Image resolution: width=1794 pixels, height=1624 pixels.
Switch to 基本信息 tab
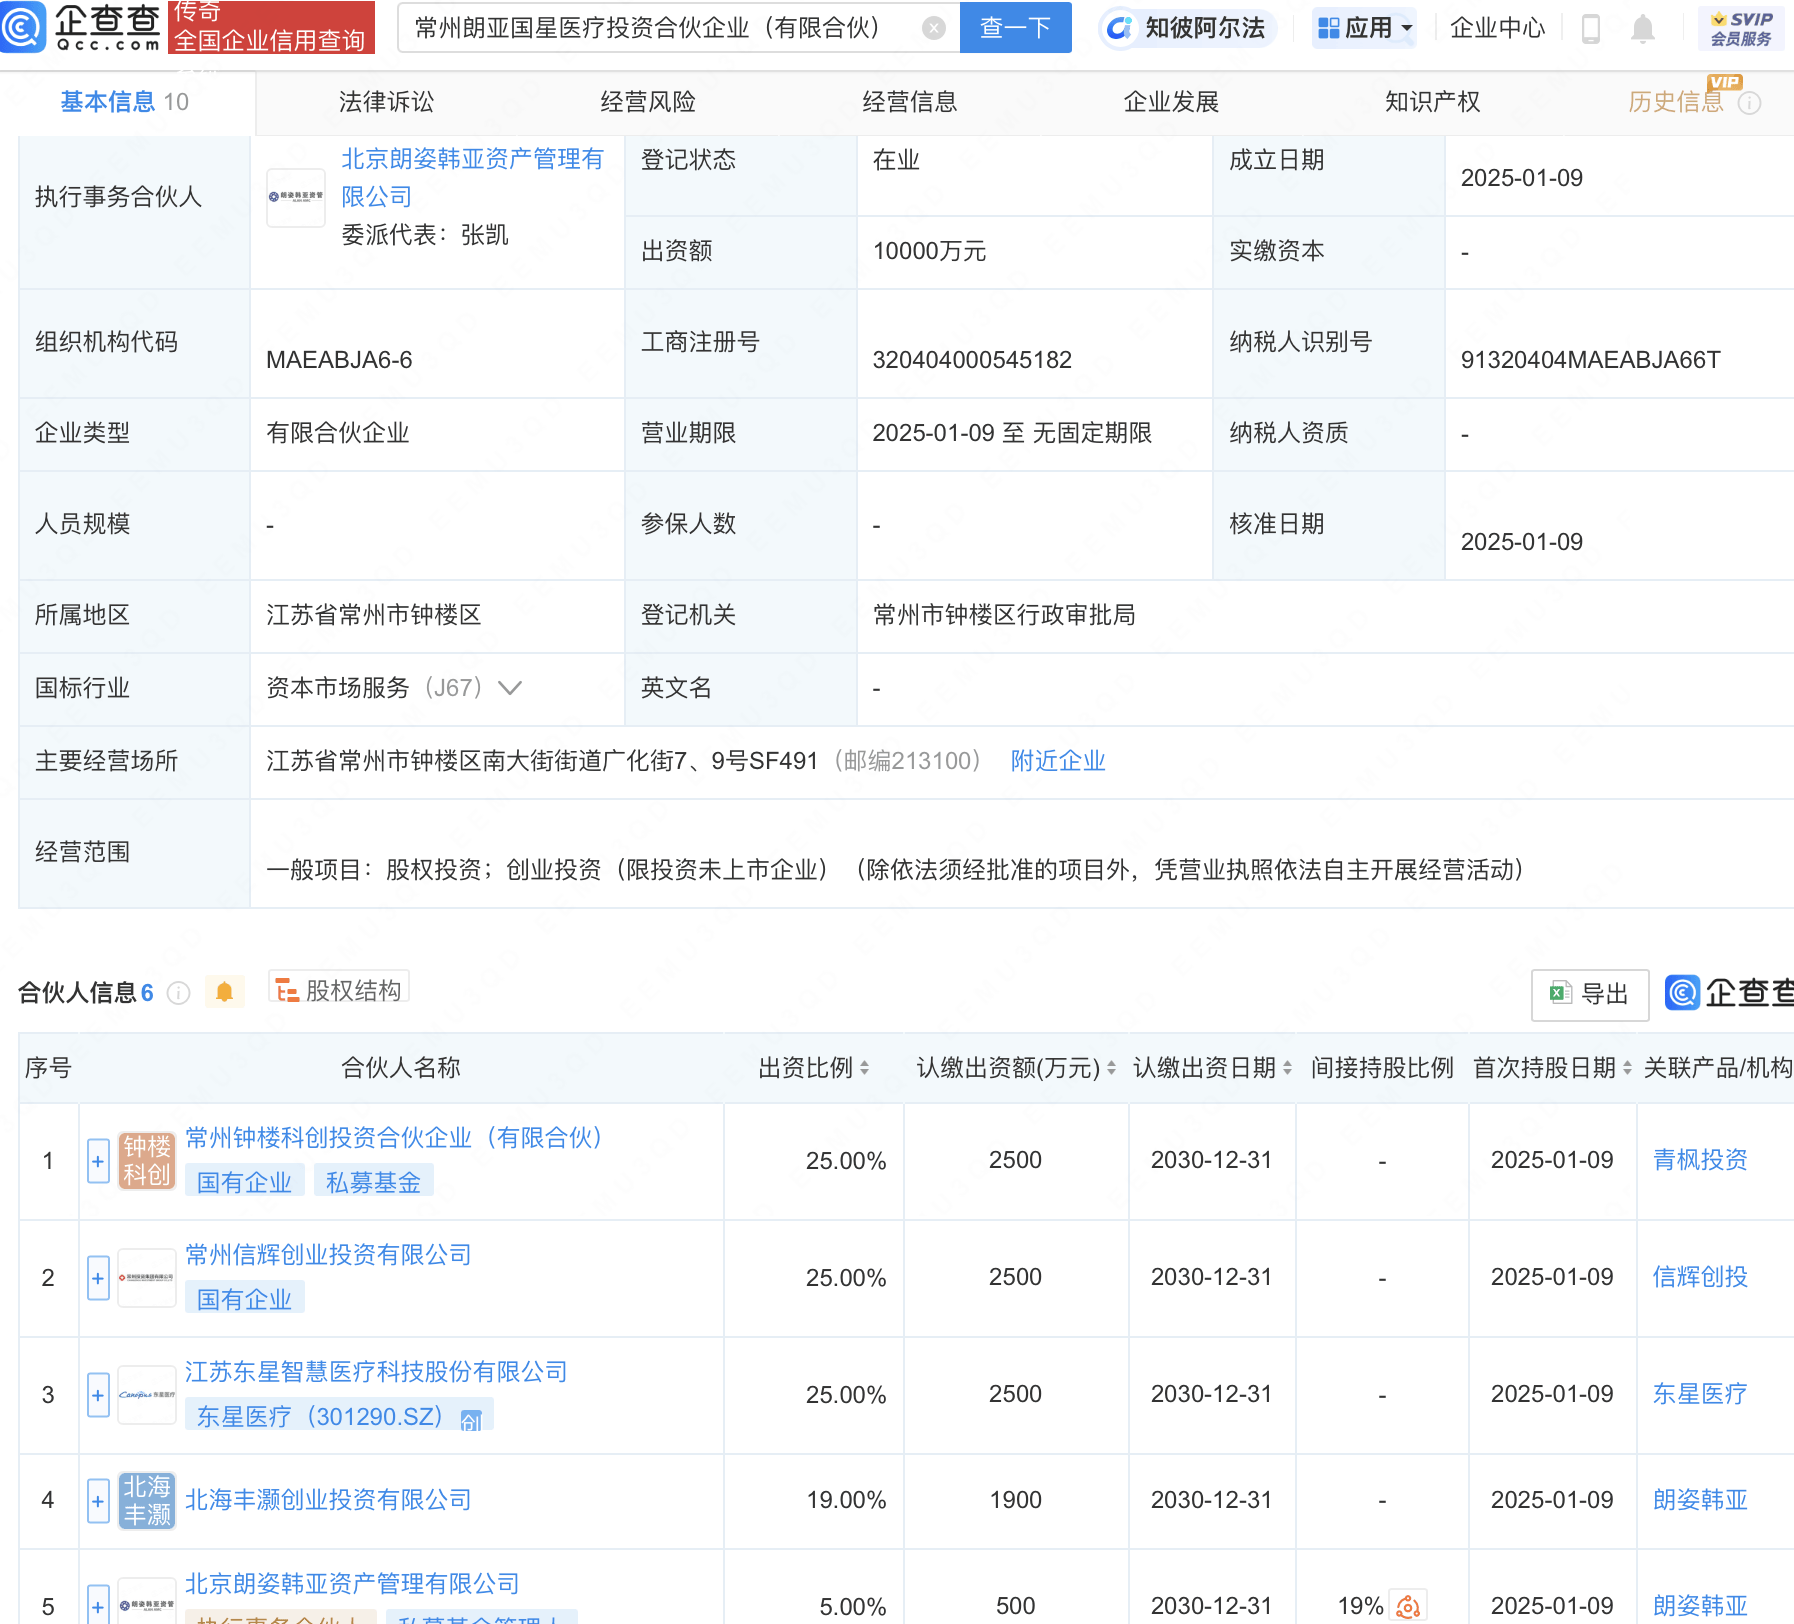tap(124, 102)
